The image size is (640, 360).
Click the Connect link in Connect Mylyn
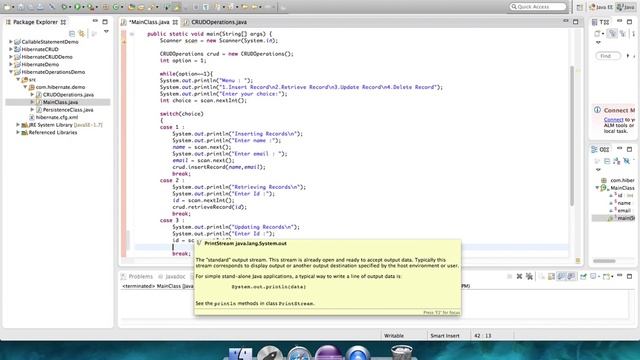(x=613, y=120)
